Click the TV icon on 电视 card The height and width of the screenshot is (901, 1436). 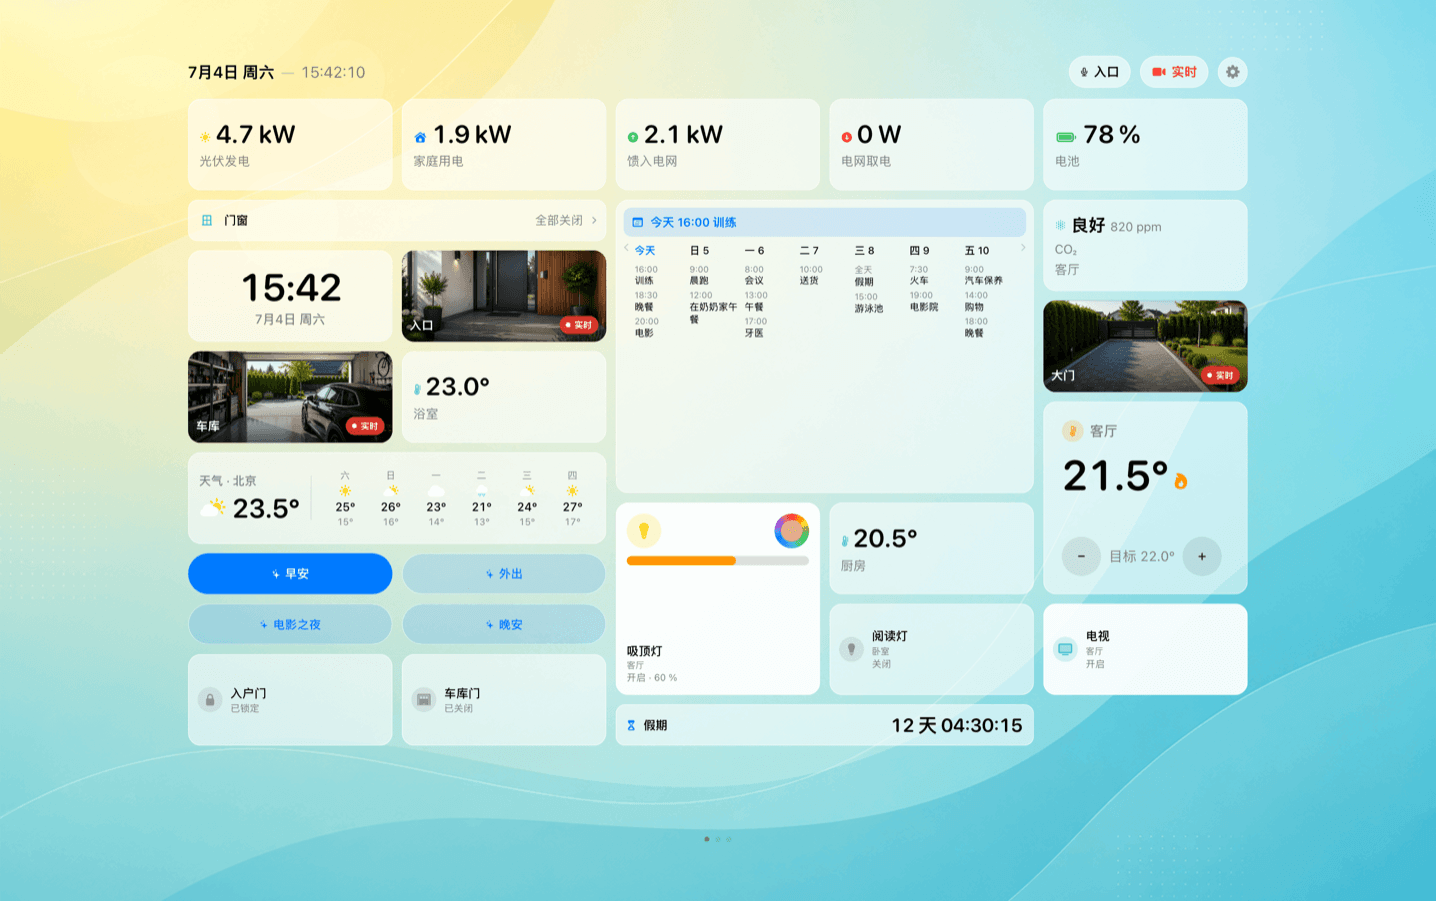[1066, 649]
